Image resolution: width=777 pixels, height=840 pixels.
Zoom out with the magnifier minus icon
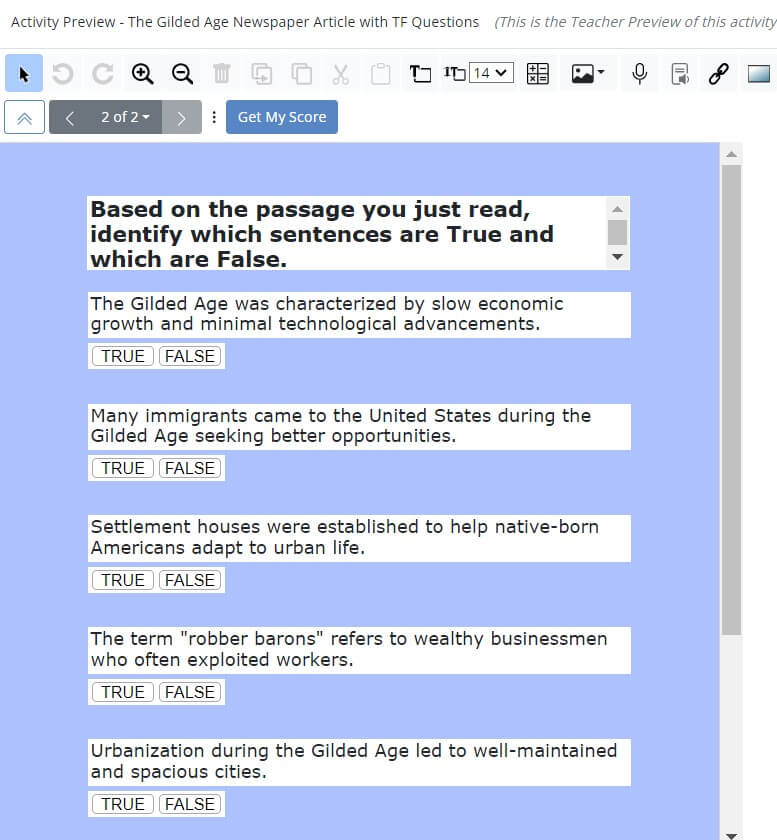click(182, 73)
